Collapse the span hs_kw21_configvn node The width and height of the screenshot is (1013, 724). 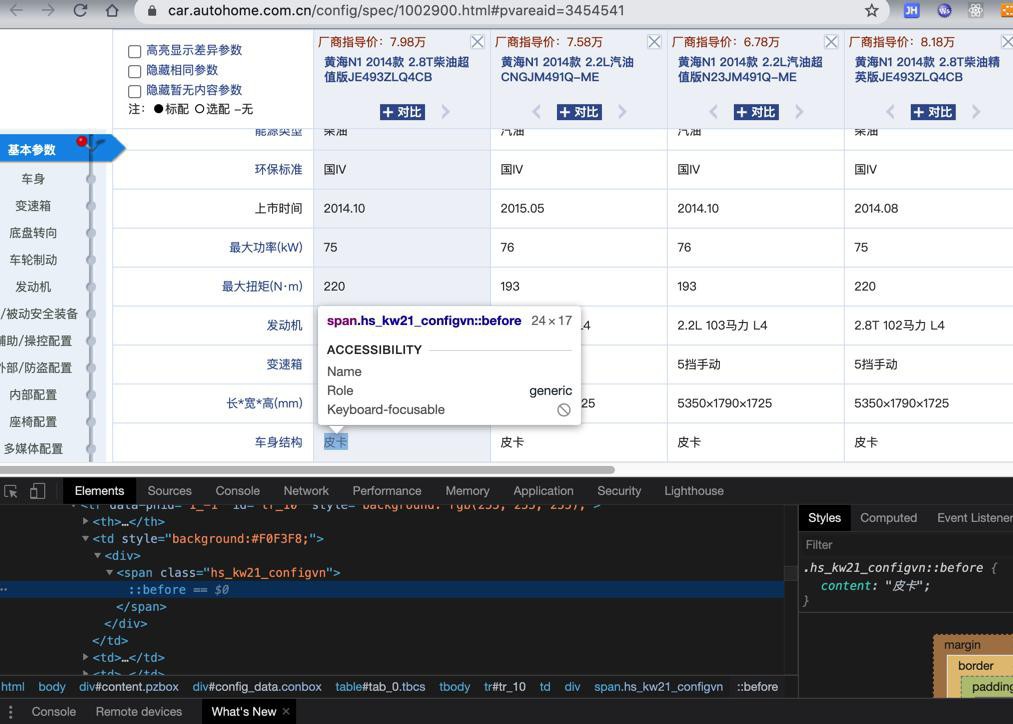110,572
